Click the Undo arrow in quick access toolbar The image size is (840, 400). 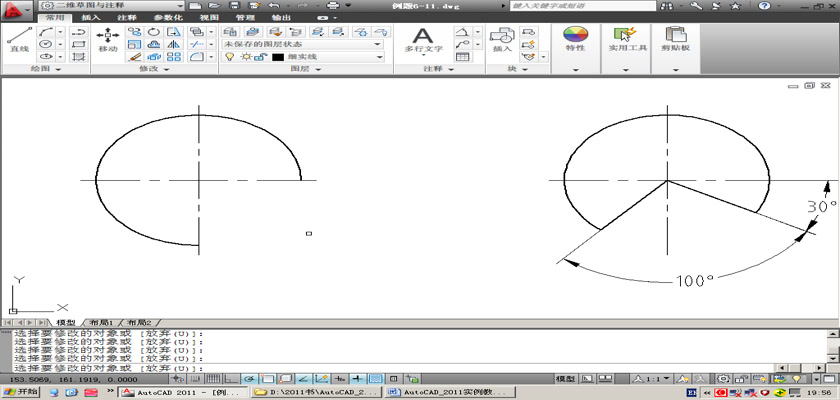click(274, 5)
